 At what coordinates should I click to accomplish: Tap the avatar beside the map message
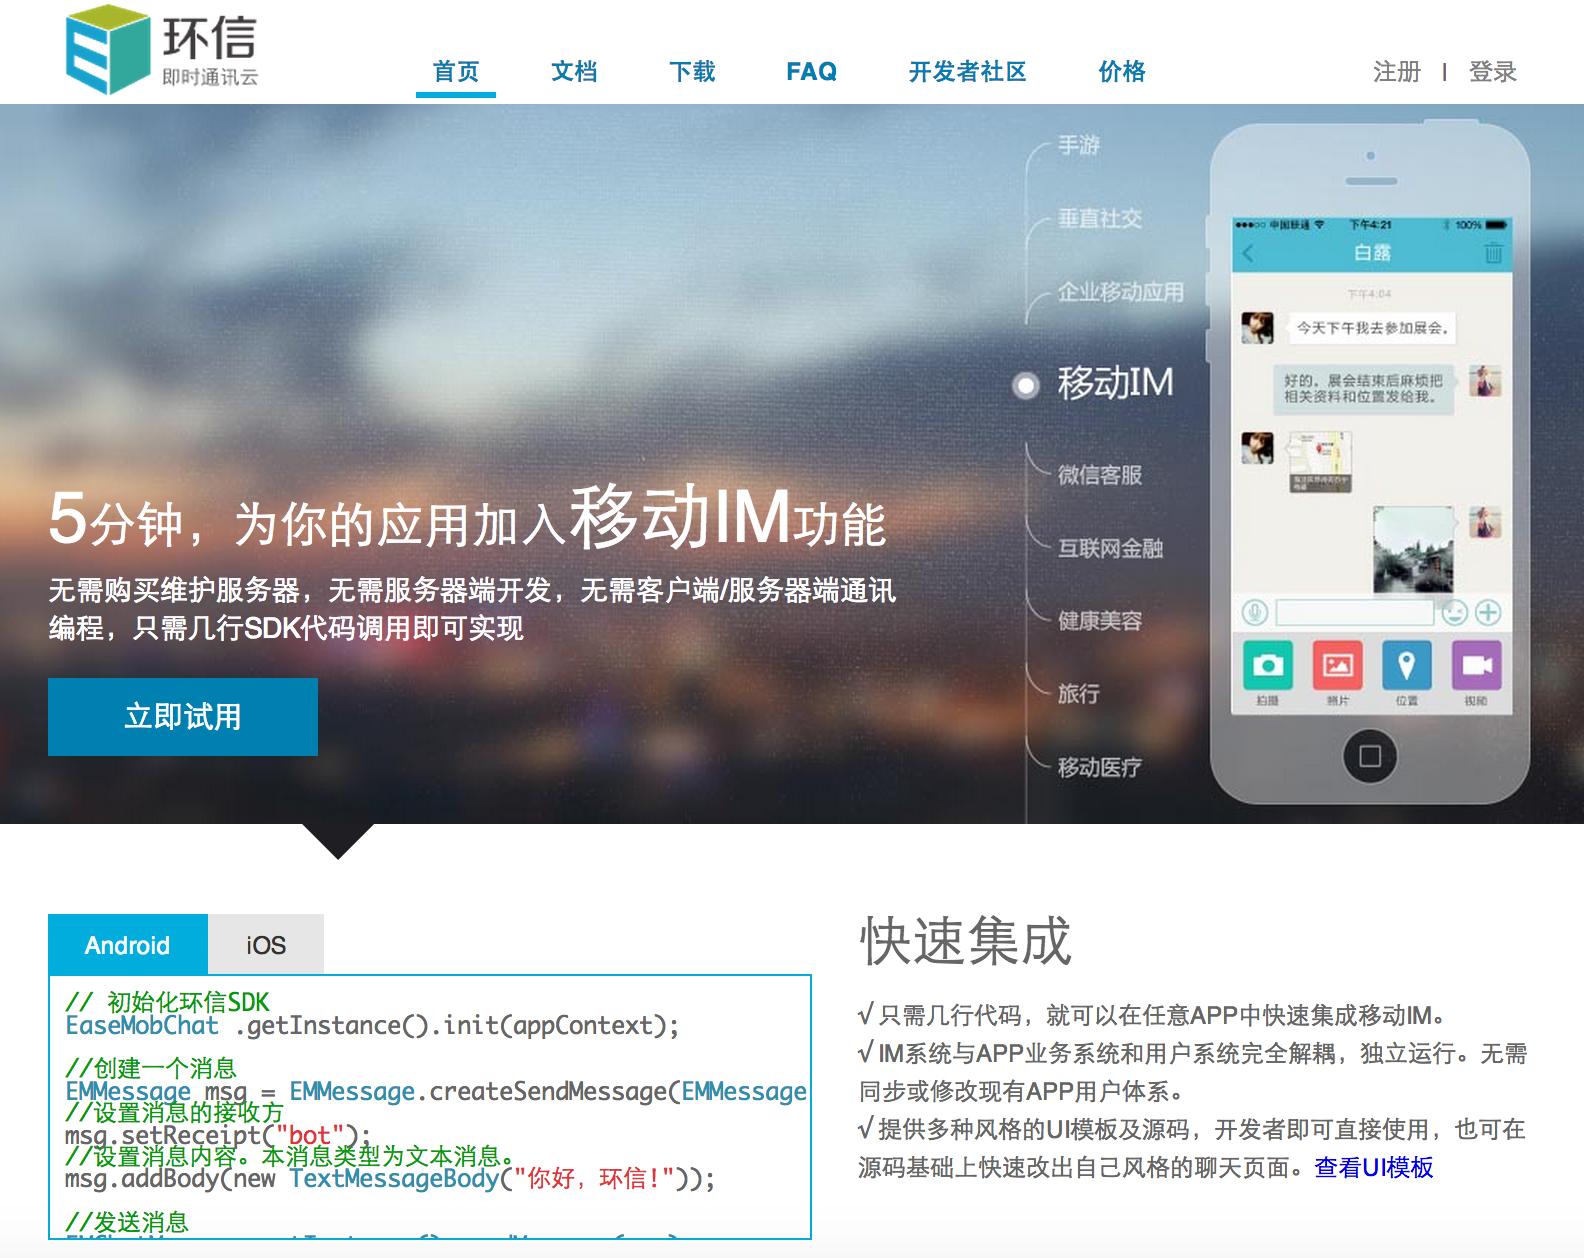click(1257, 448)
